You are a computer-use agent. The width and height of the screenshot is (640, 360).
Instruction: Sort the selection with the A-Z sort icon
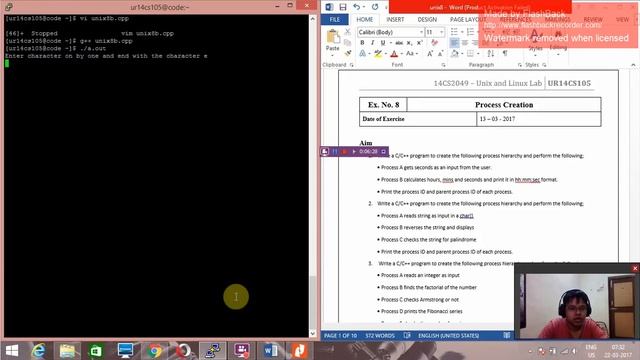[491, 53]
